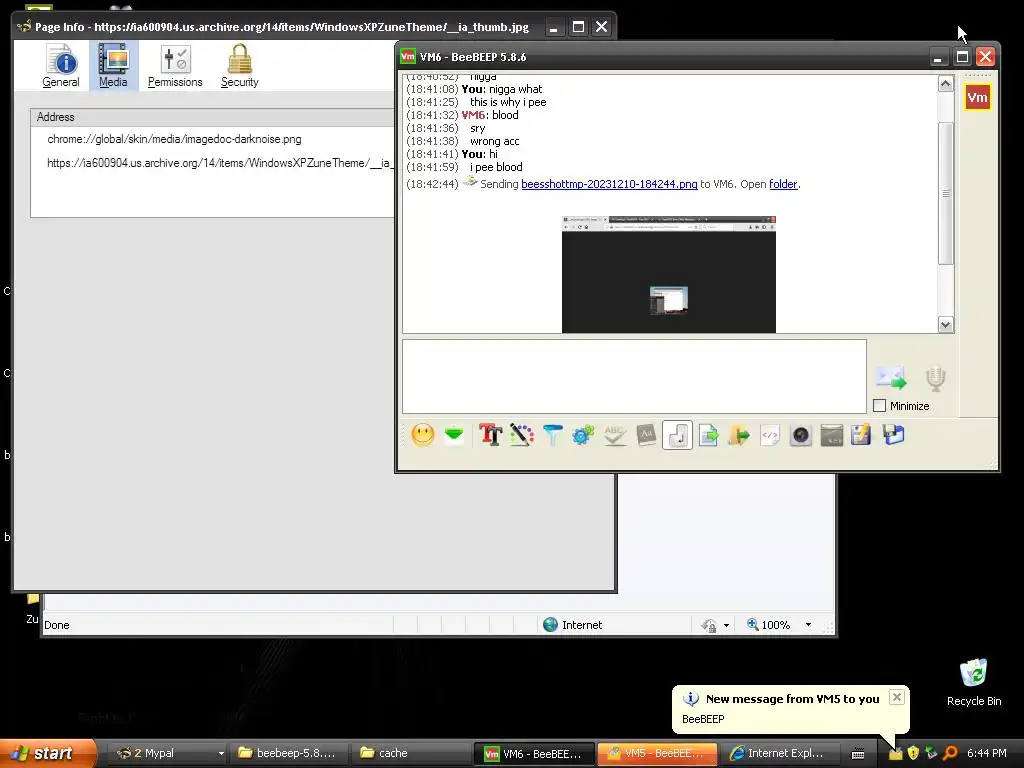Click the blue filter funnel icon
Image resolution: width=1024 pixels, height=768 pixels.
tap(552, 435)
